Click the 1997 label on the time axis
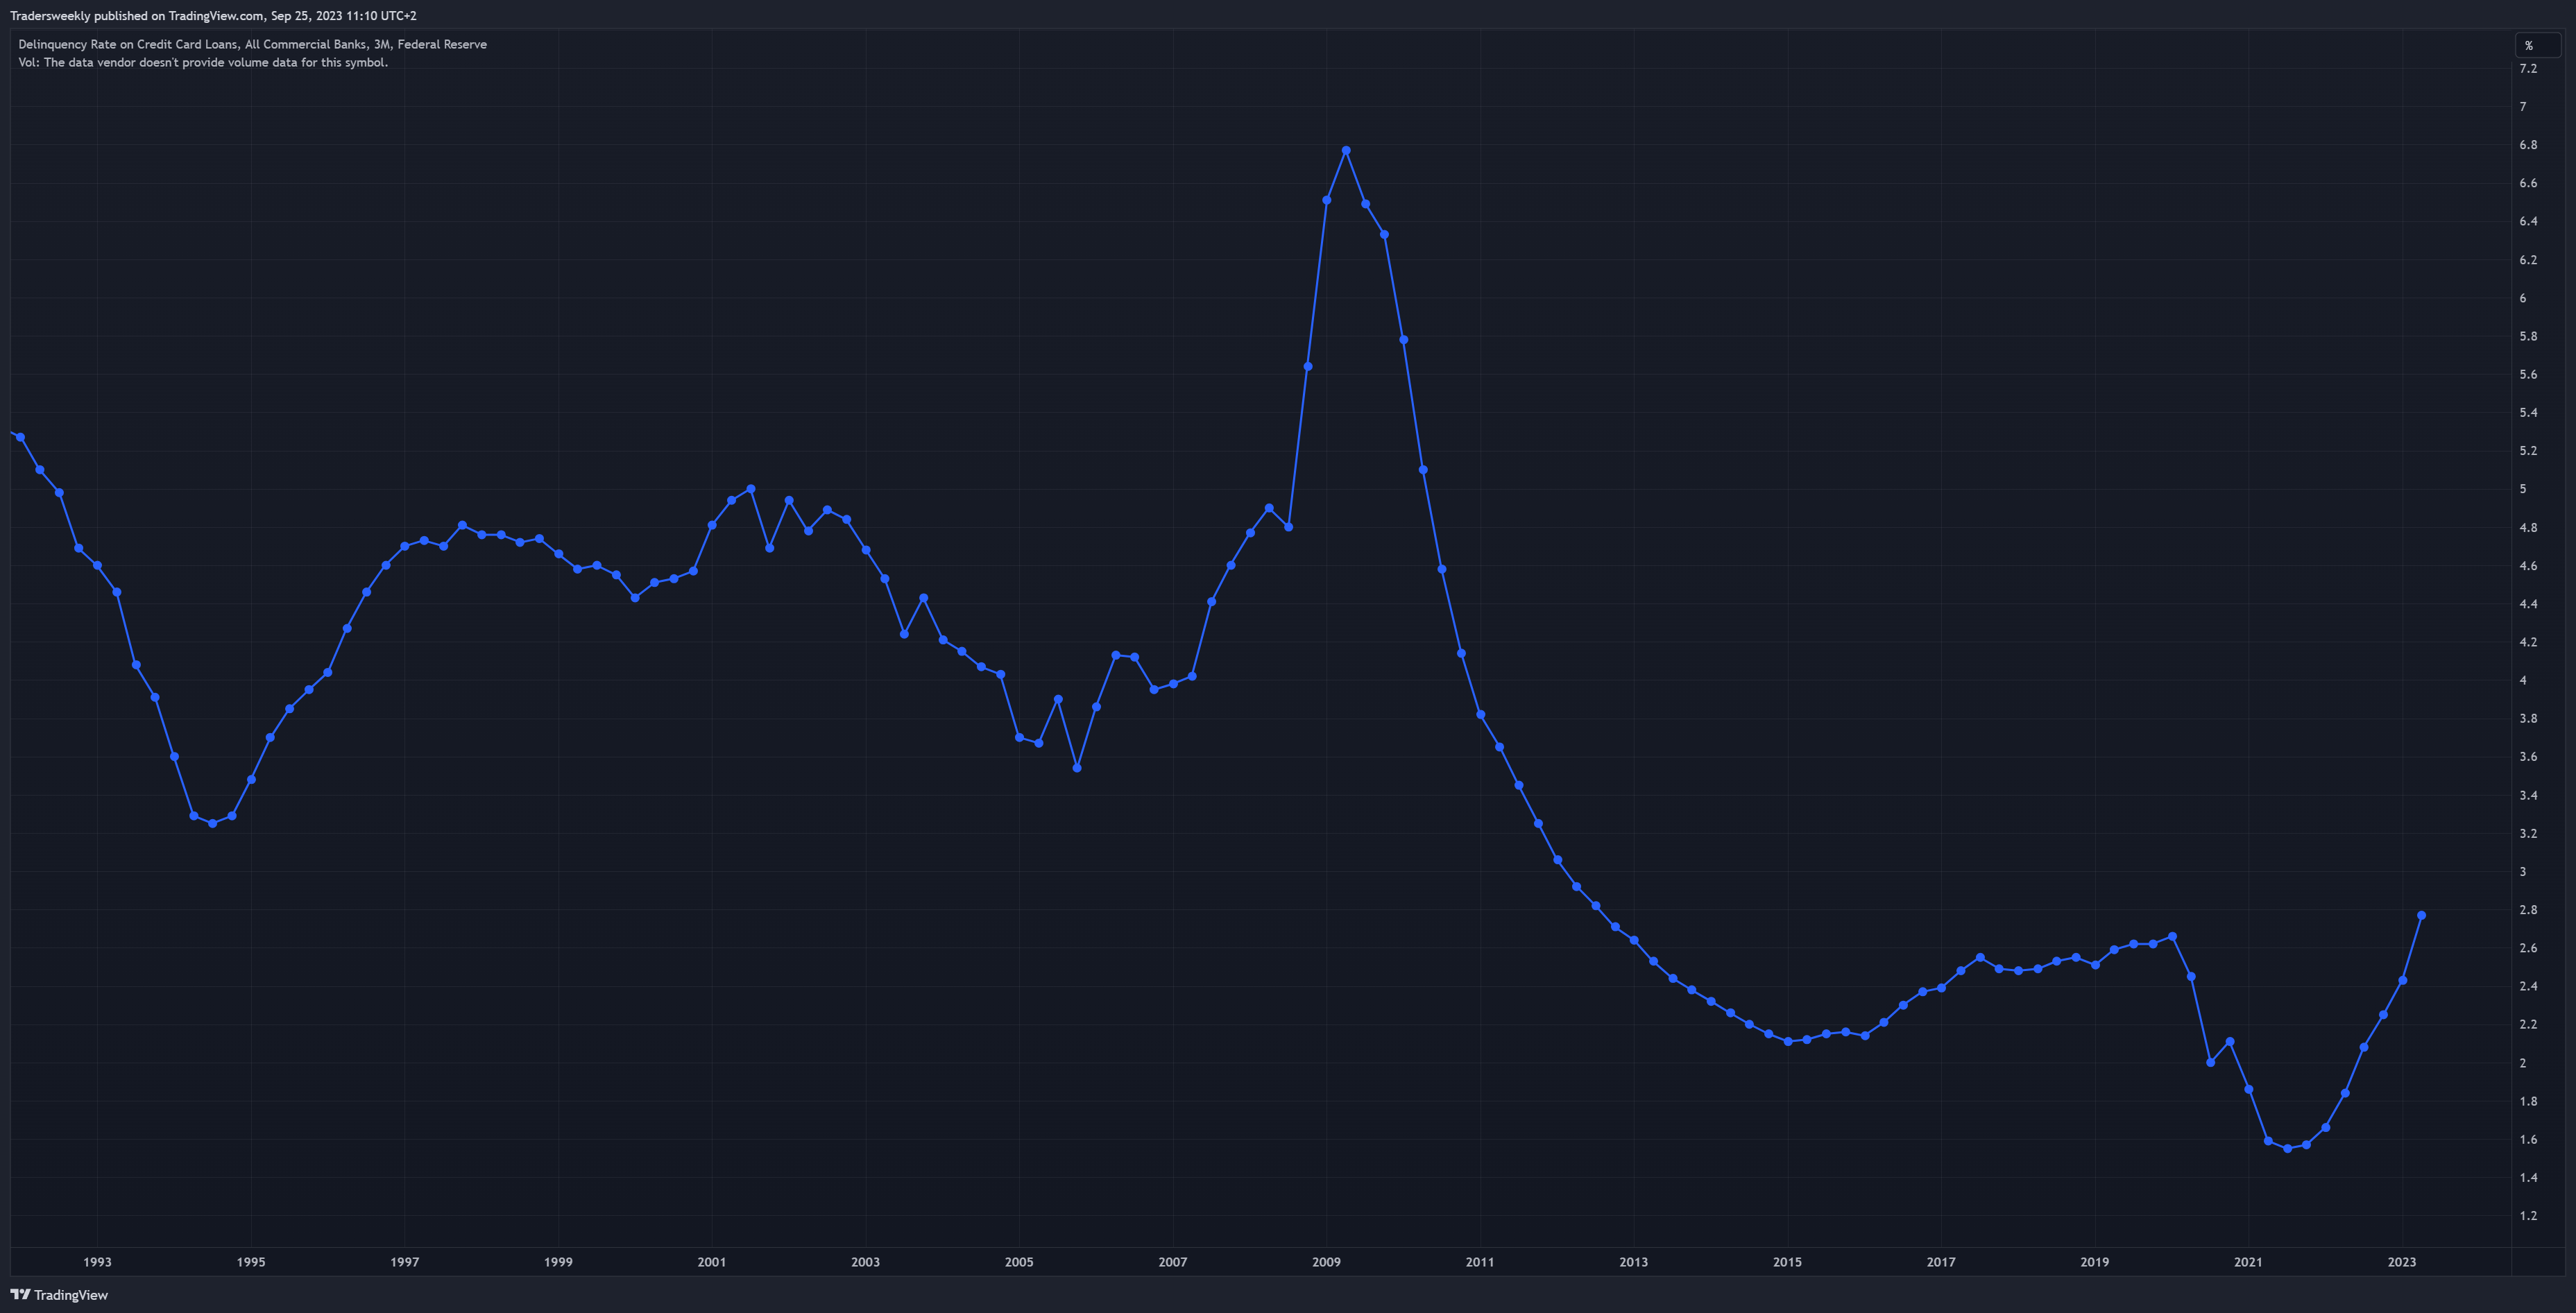Image resolution: width=2576 pixels, height=1313 pixels. click(404, 1262)
